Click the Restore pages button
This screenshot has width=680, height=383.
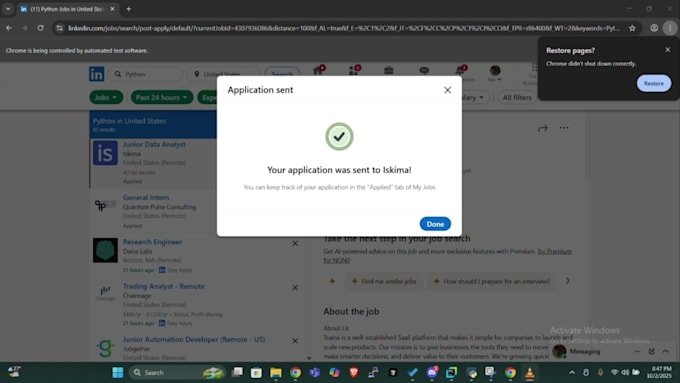click(654, 83)
